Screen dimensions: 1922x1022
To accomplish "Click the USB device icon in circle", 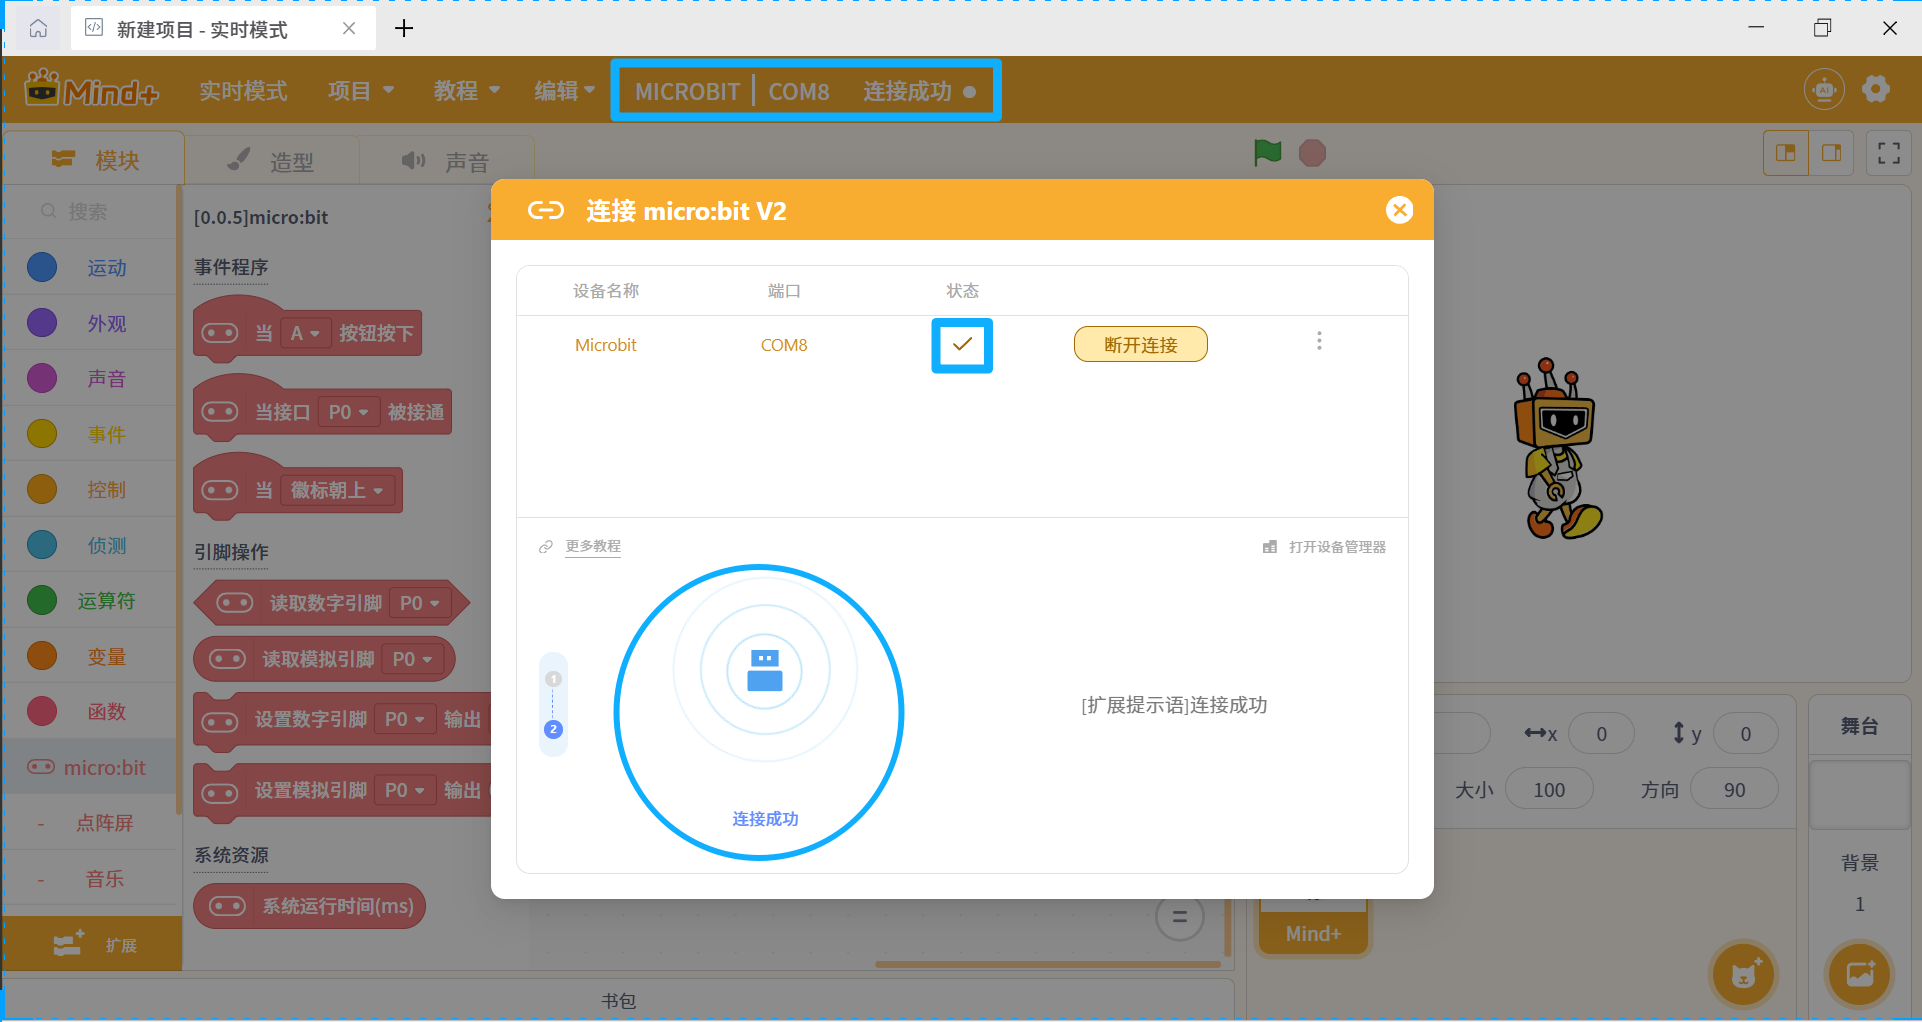I will tap(765, 670).
